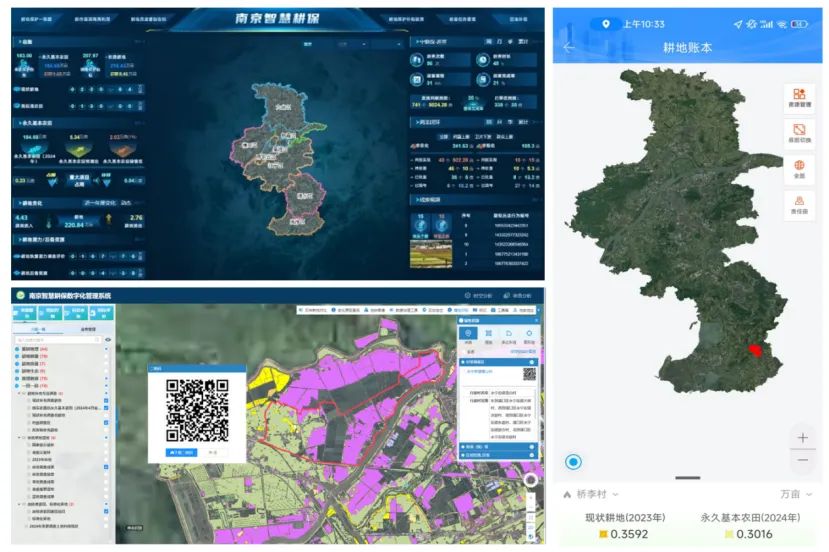Screen dimensions: 829x552
Task: Select the first tab in the attribute query panel
Action: 468,335
